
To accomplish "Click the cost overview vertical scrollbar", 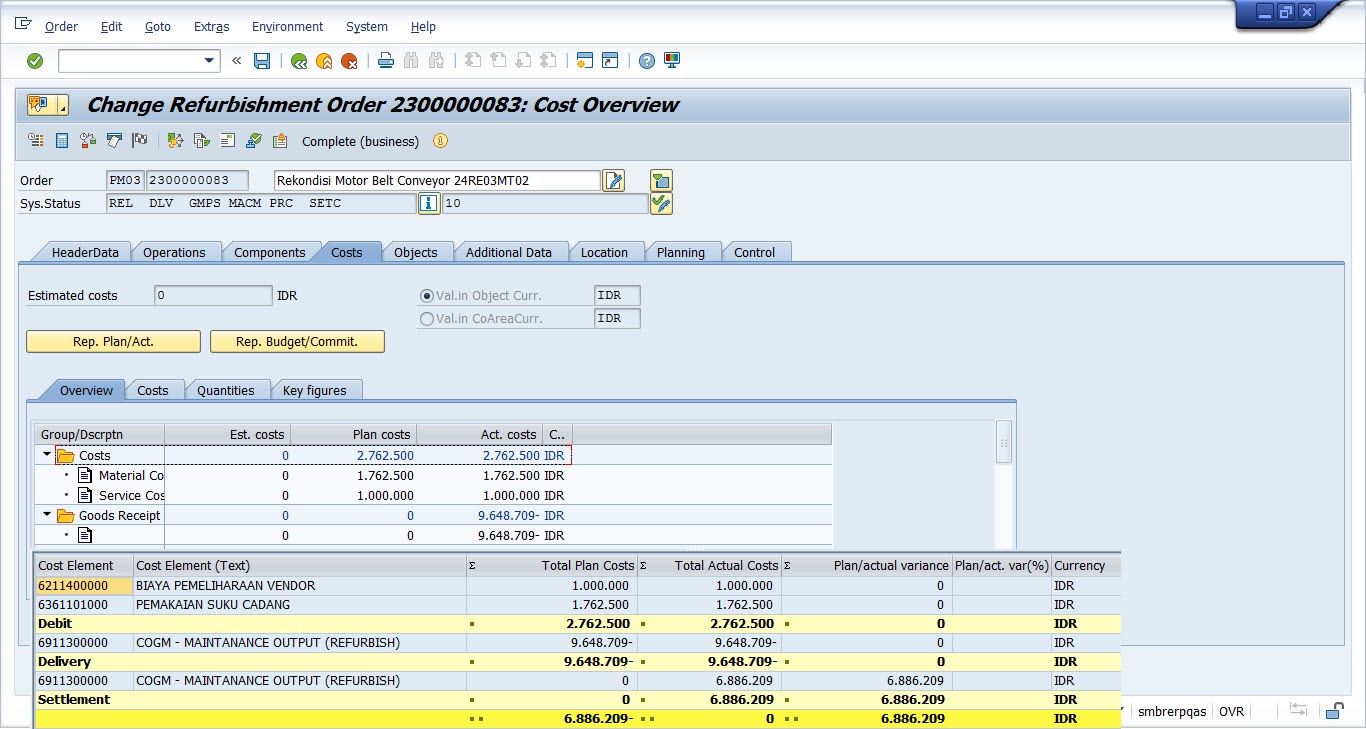I will [x=1004, y=442].
